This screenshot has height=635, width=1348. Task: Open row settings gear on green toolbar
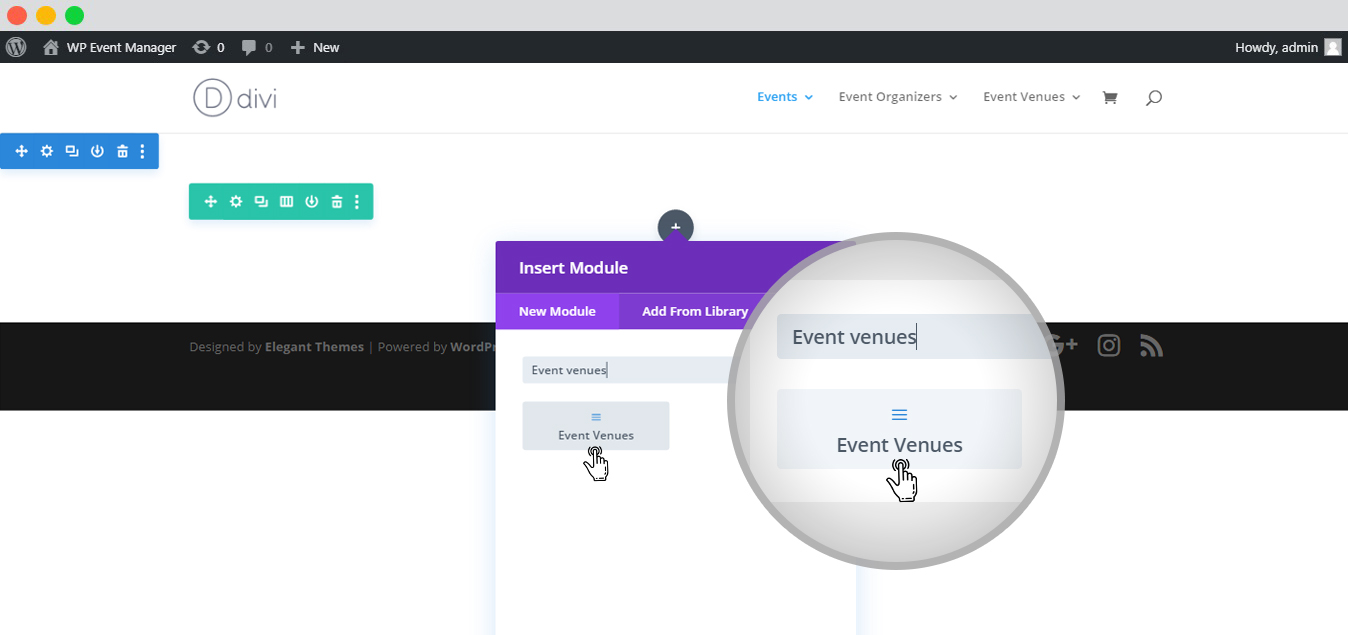[x=236, y=201]
